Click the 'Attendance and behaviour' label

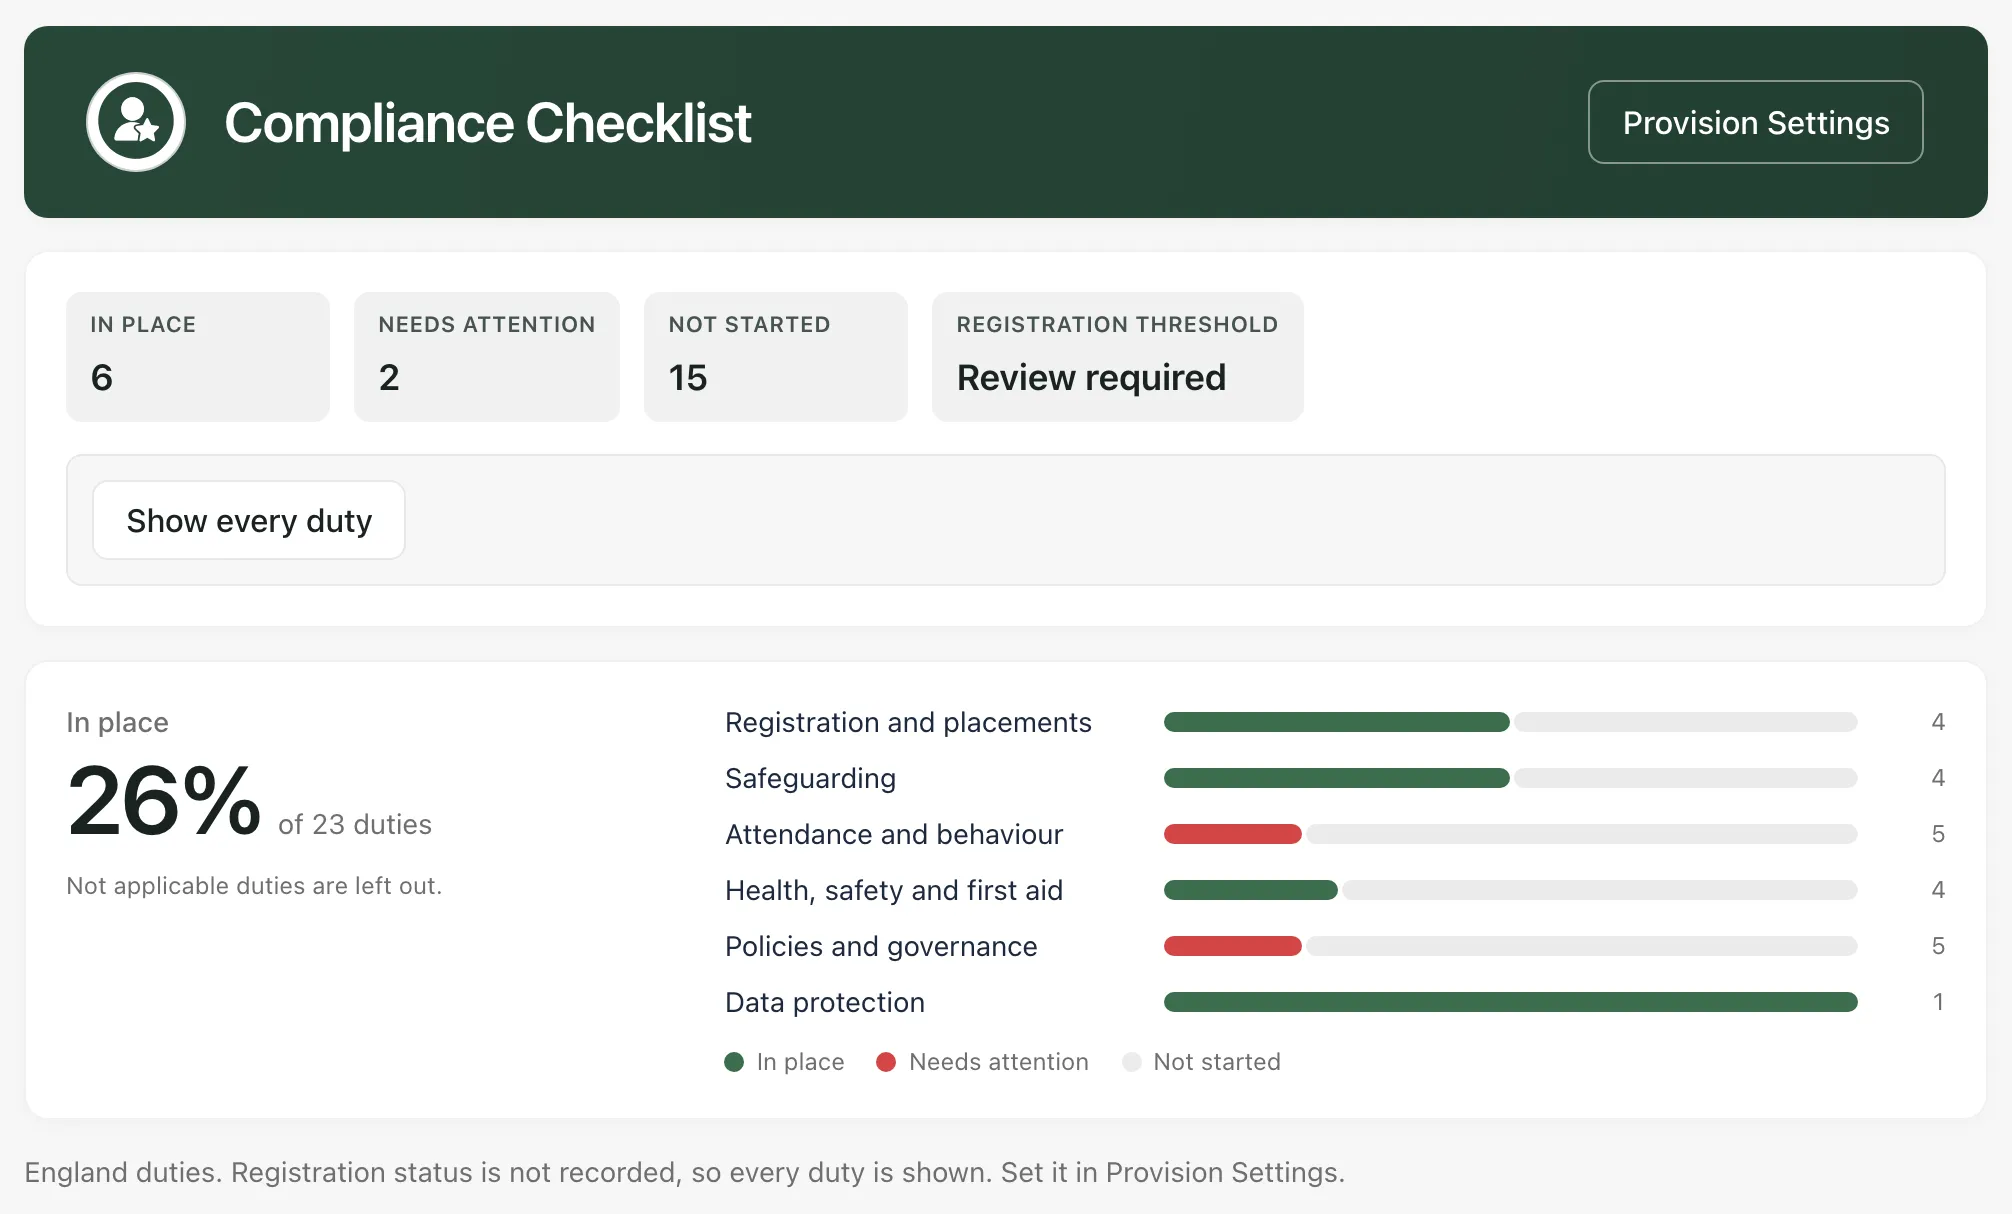coord(894,834)
